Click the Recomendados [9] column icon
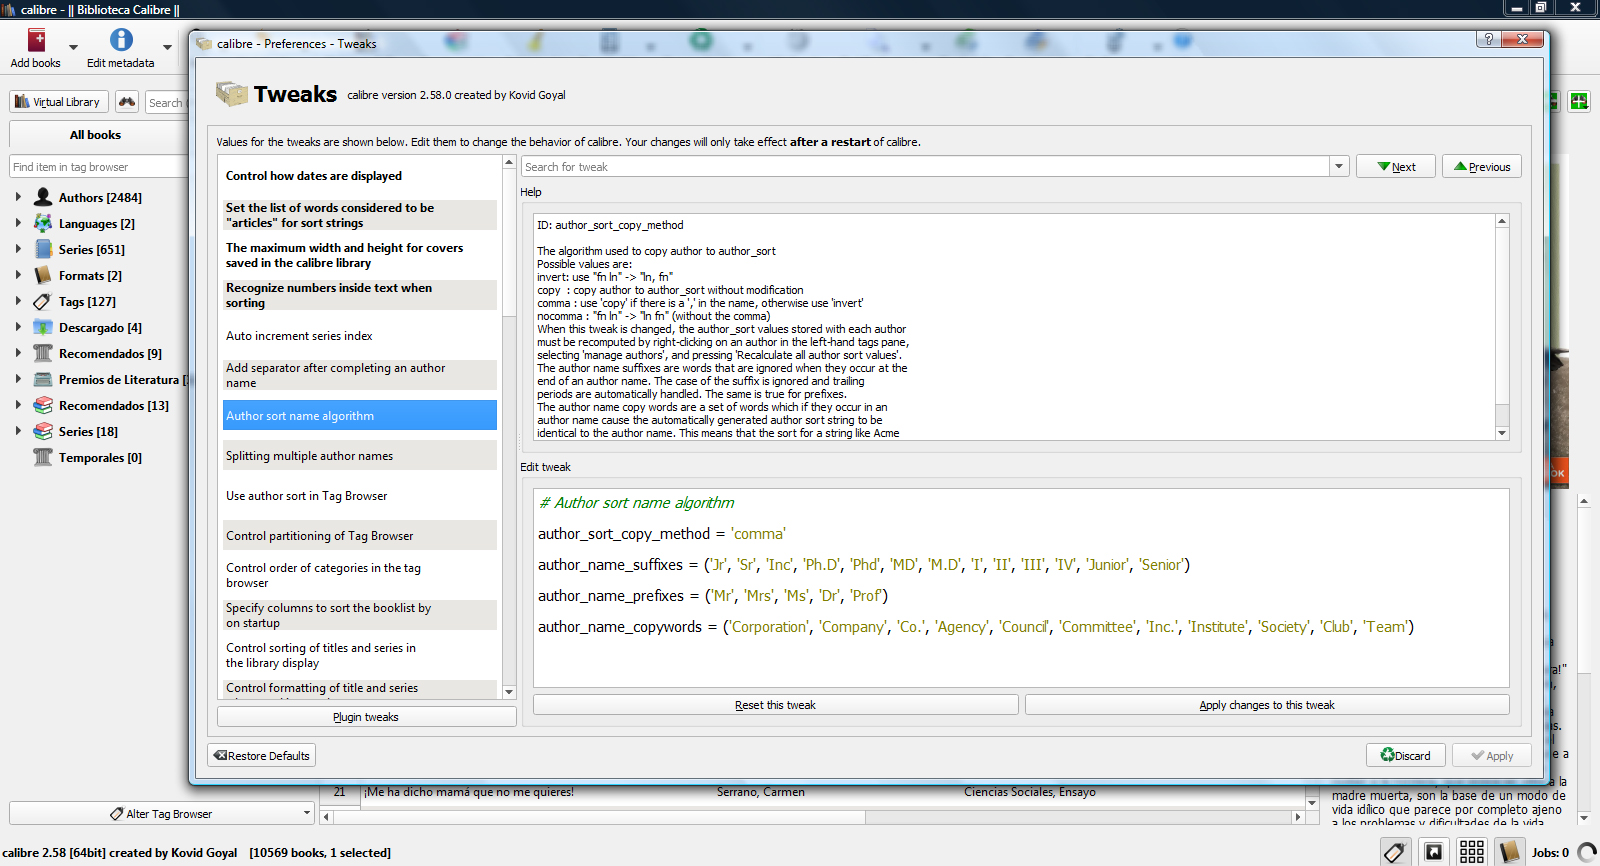This screenshot has height=866, width=1600. (43, 353)
